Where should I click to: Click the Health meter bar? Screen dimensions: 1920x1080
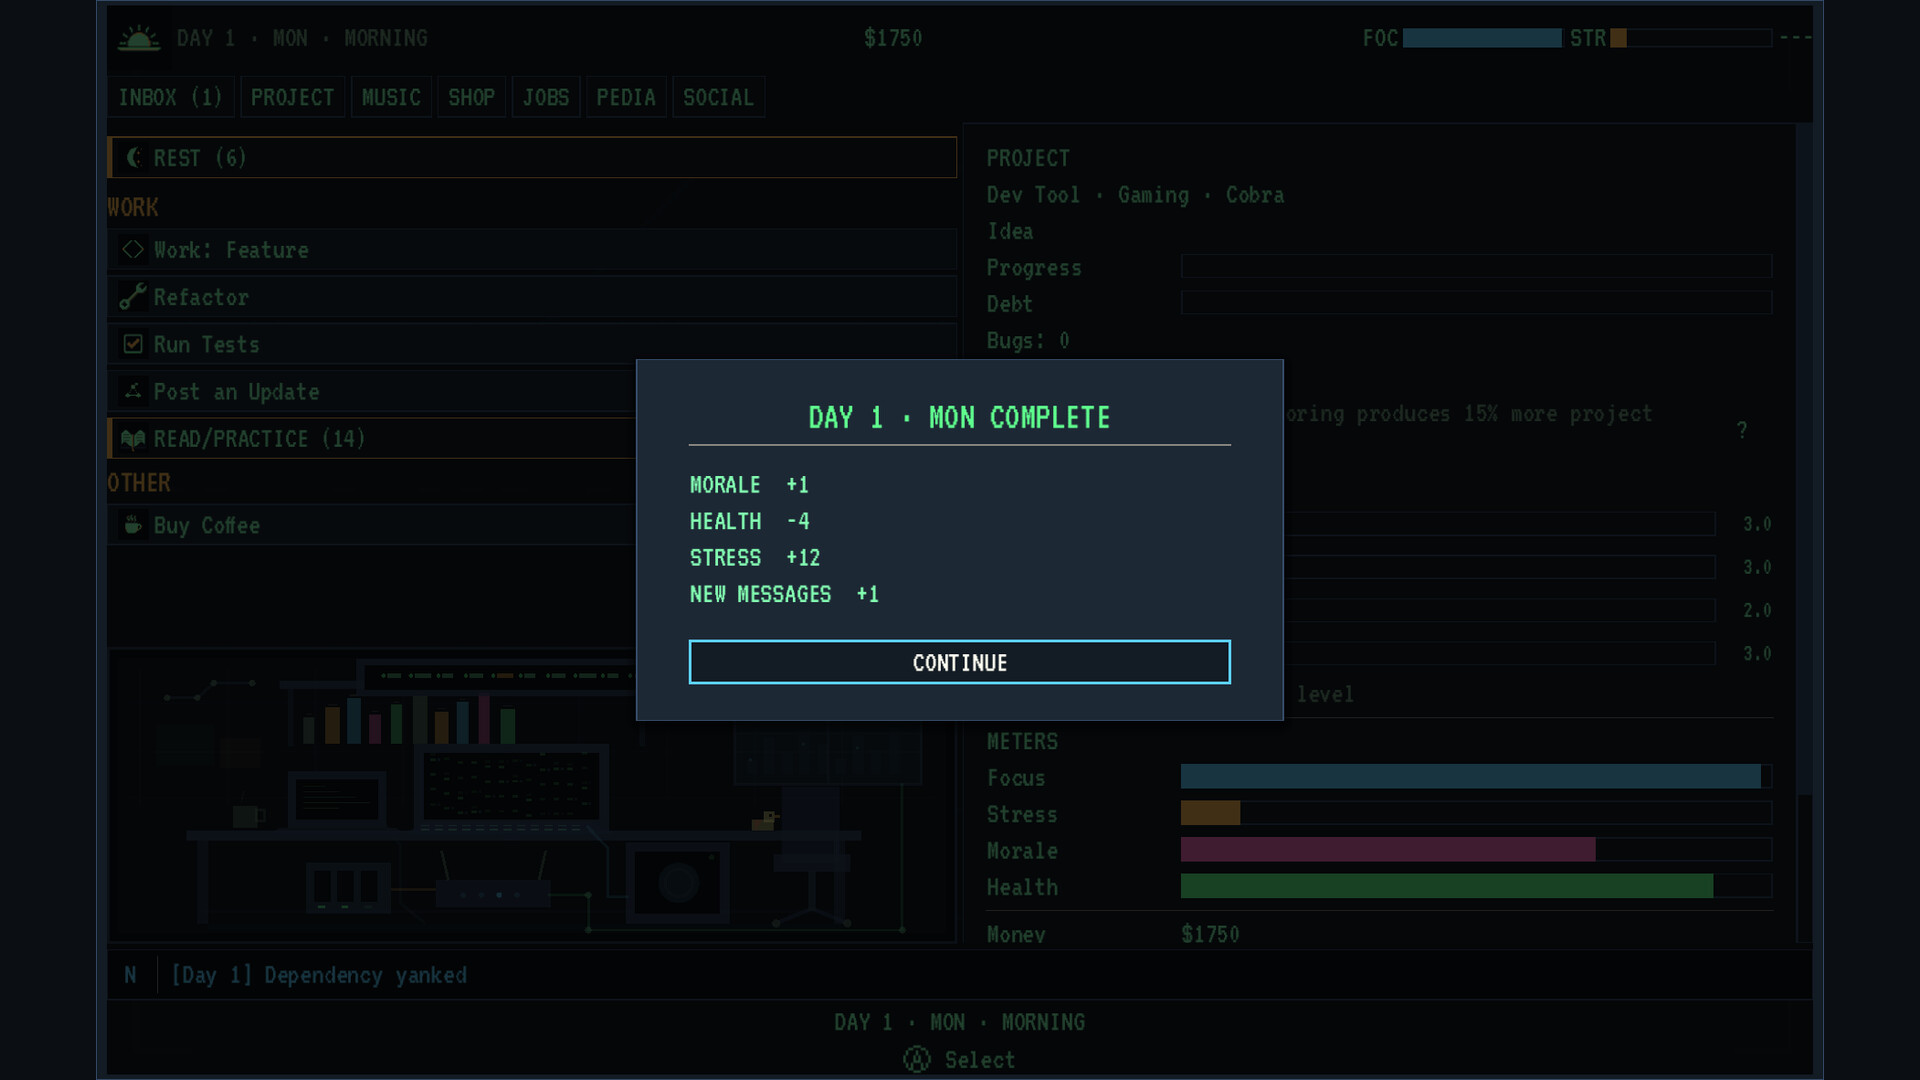(1476, 886)
